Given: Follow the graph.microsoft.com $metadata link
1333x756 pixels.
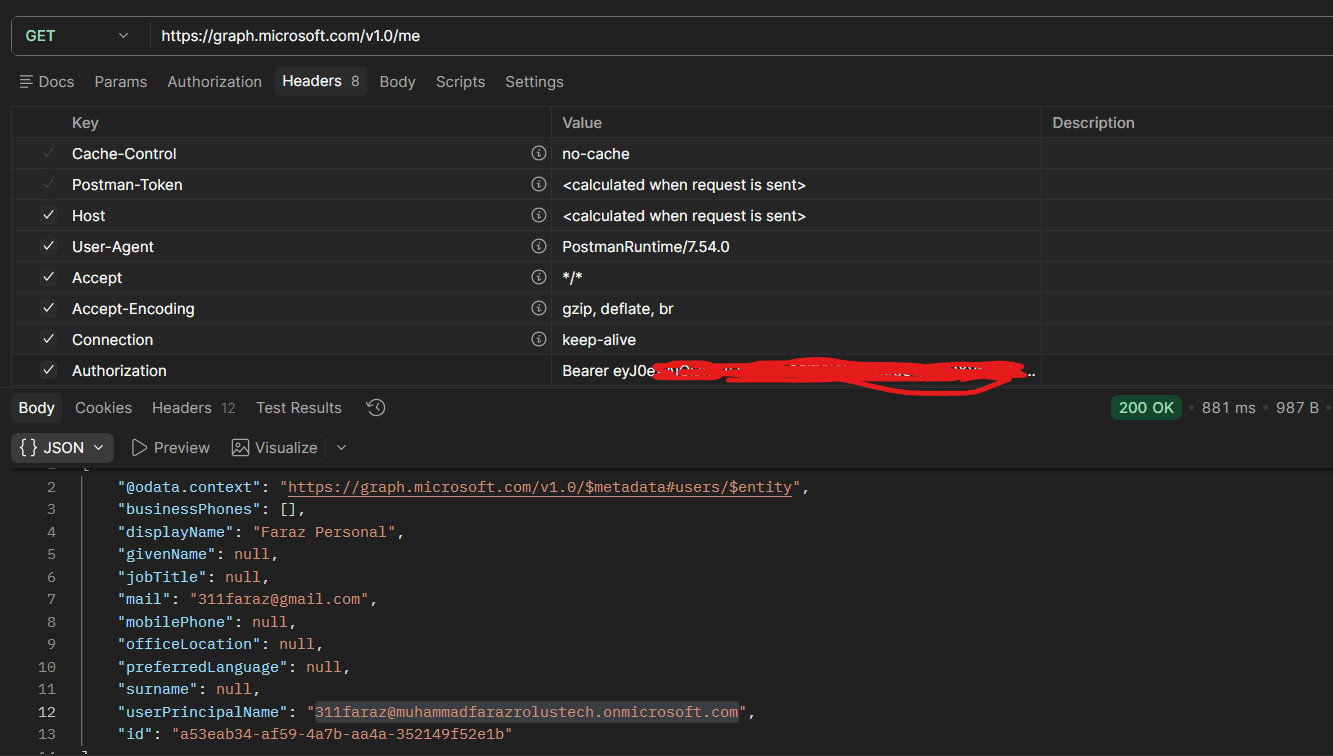Looking at the screenshot, I should coord(541,488).
